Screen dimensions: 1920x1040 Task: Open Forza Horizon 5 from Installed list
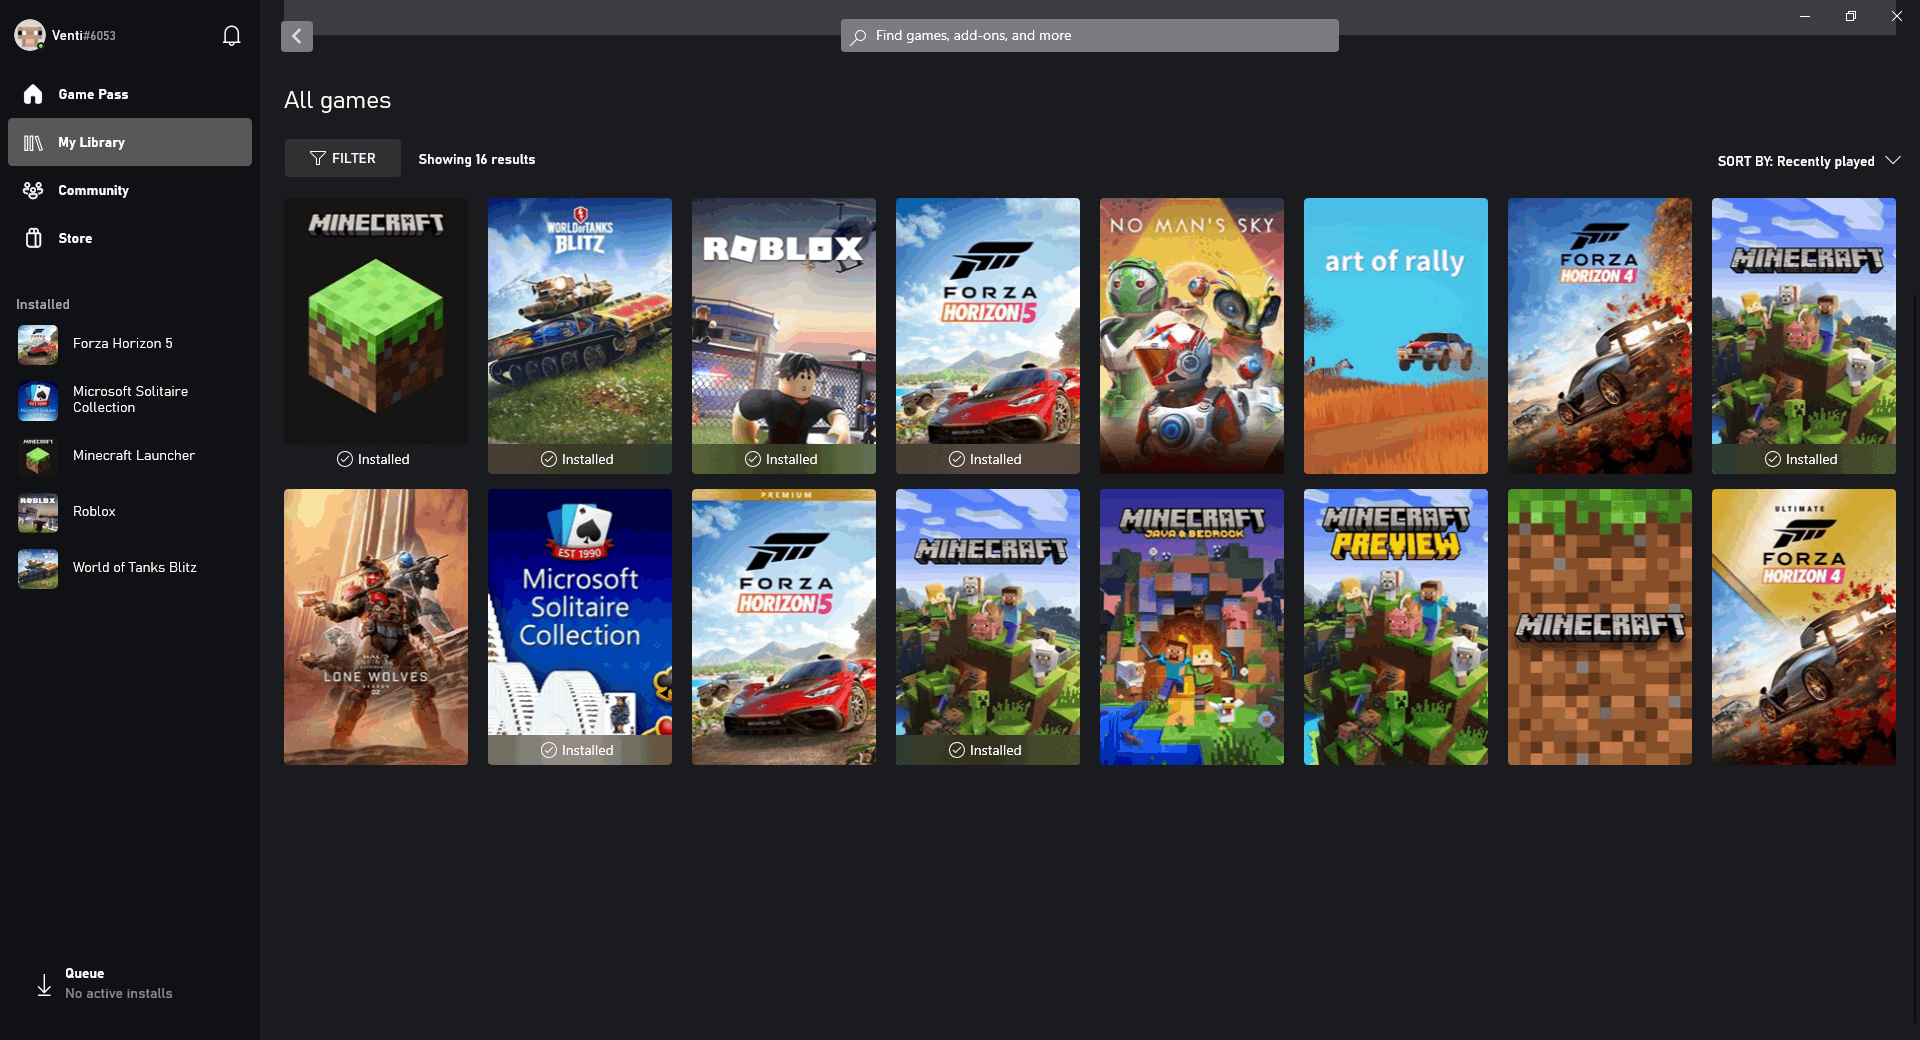tap(130, 345)
